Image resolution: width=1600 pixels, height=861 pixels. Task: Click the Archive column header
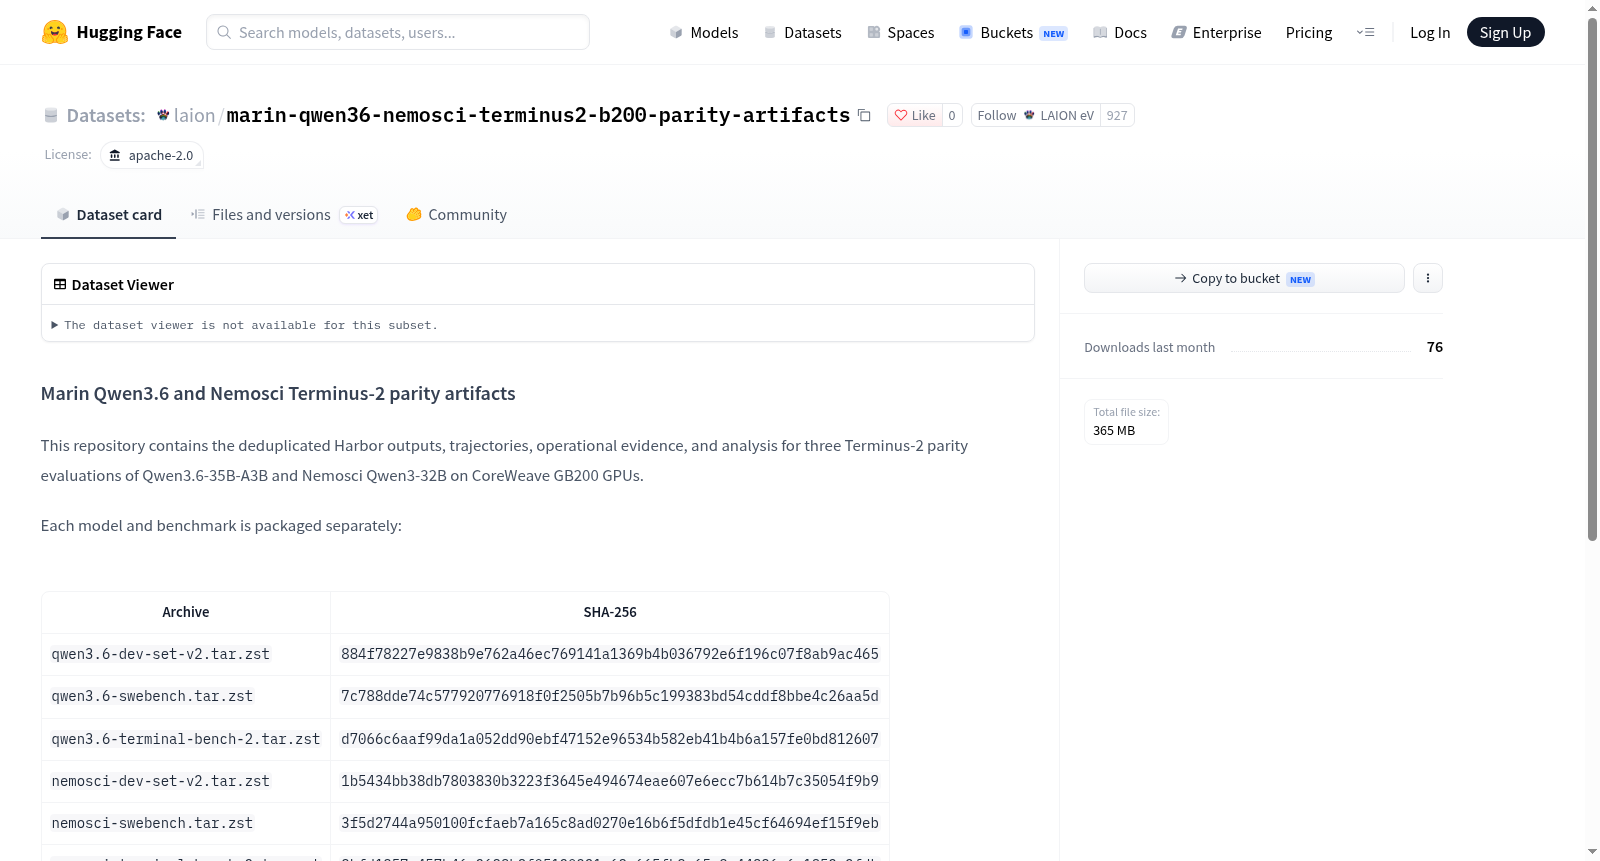186,612
